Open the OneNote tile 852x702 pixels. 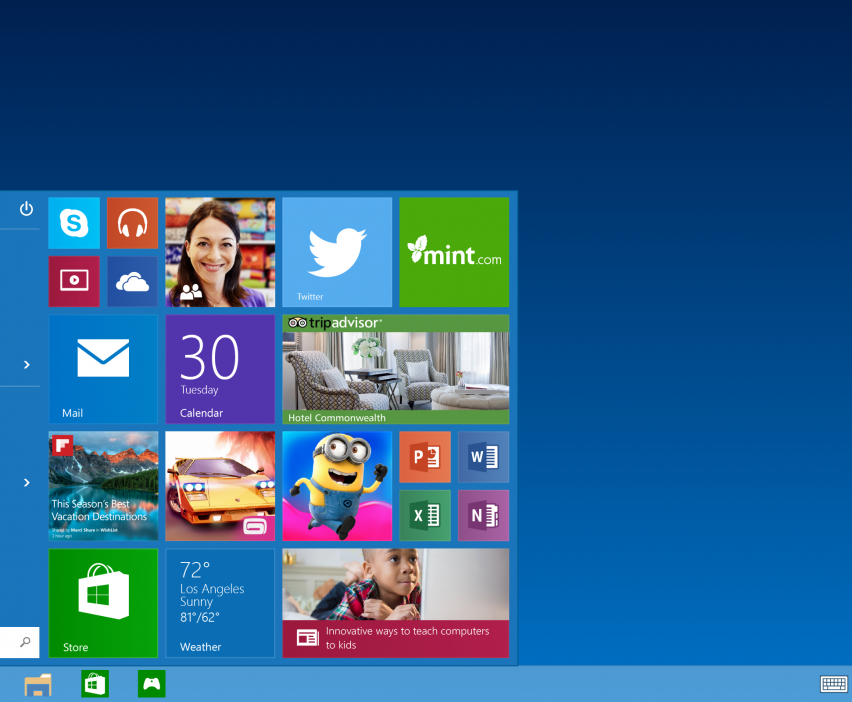point(483,515)
